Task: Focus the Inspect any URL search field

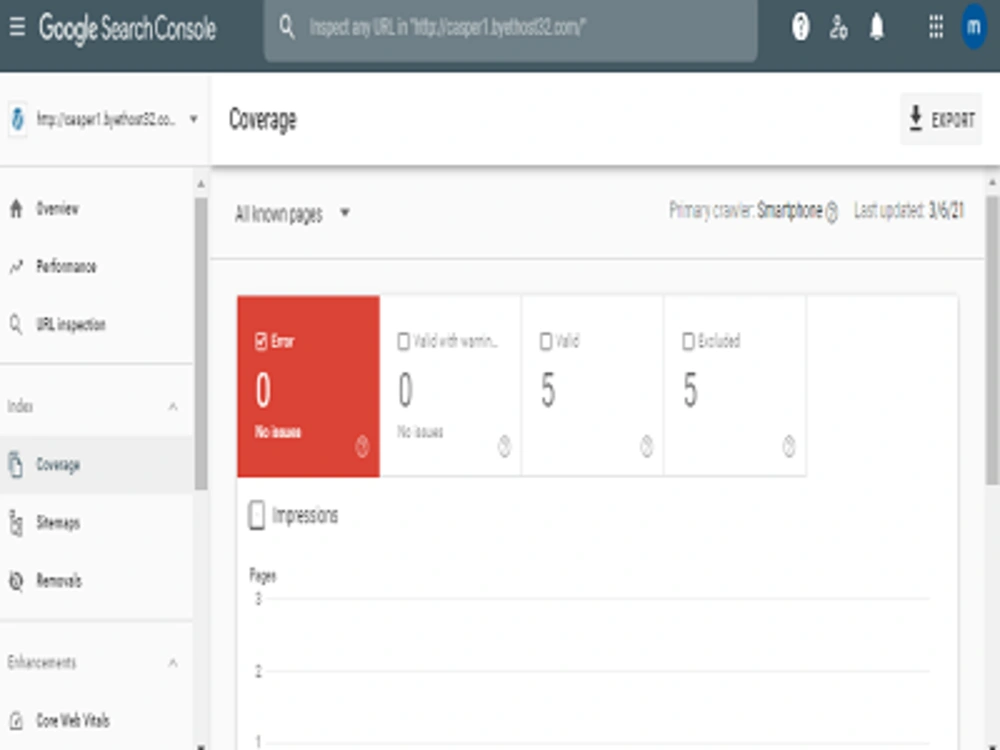Action: coord(510,28)
